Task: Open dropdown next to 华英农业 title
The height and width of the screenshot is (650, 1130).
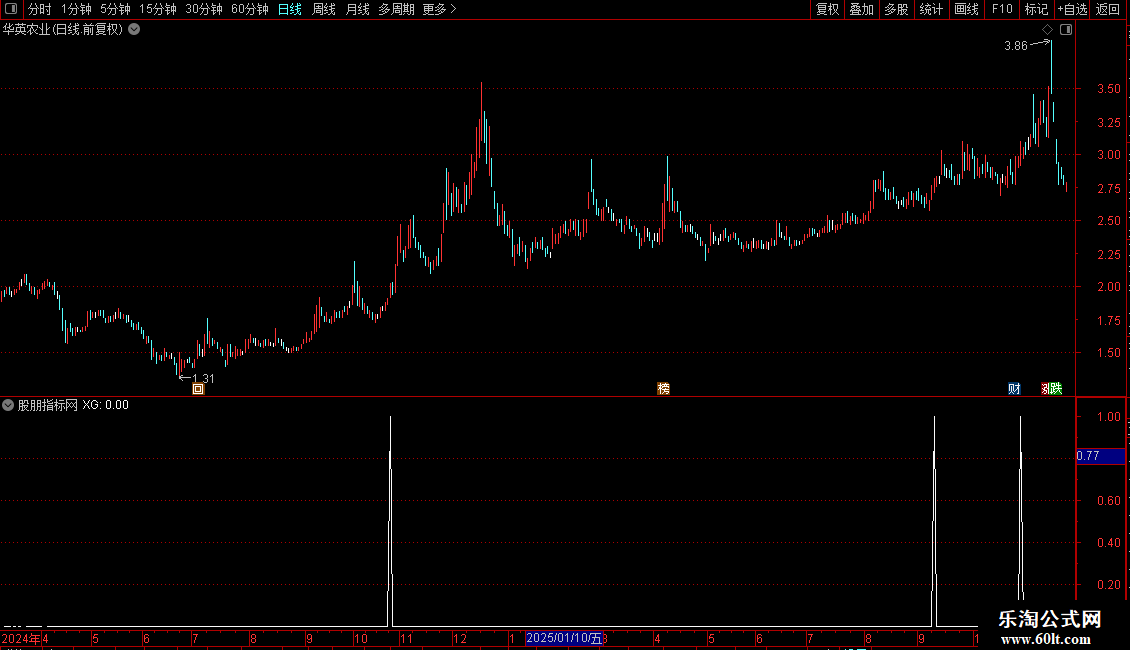Action: [134, 30]
